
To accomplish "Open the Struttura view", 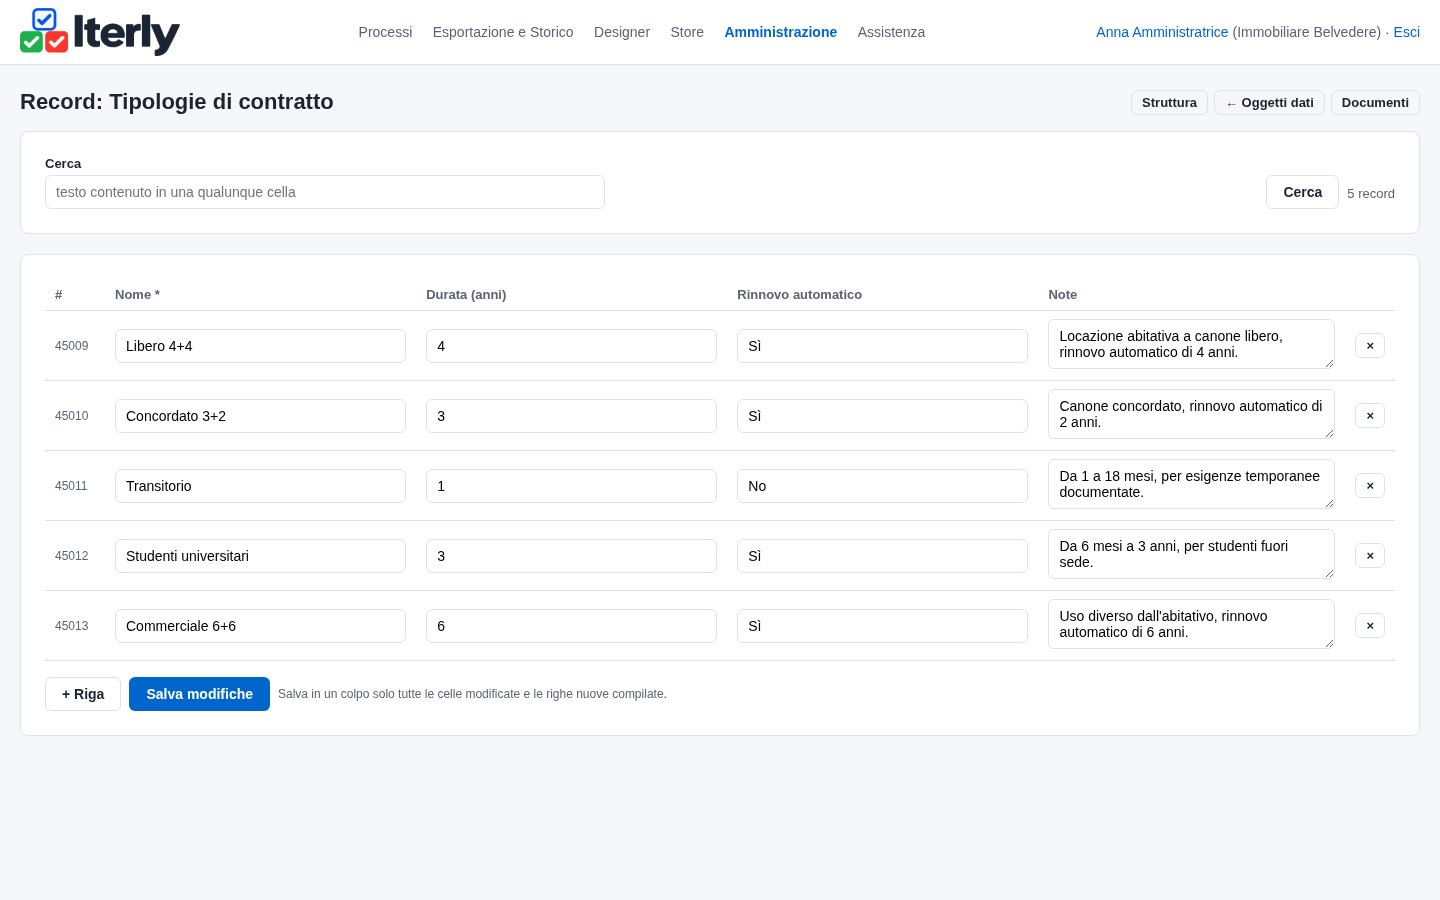I will tap(1169, 103).
